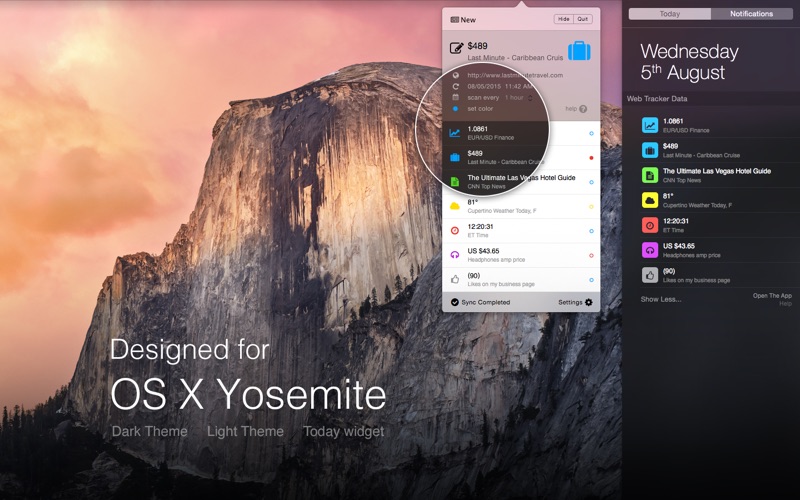Click red status dot on Caribbean Cruise row
The height and width of the screenshot is (500, 800).
click(591, 158)
